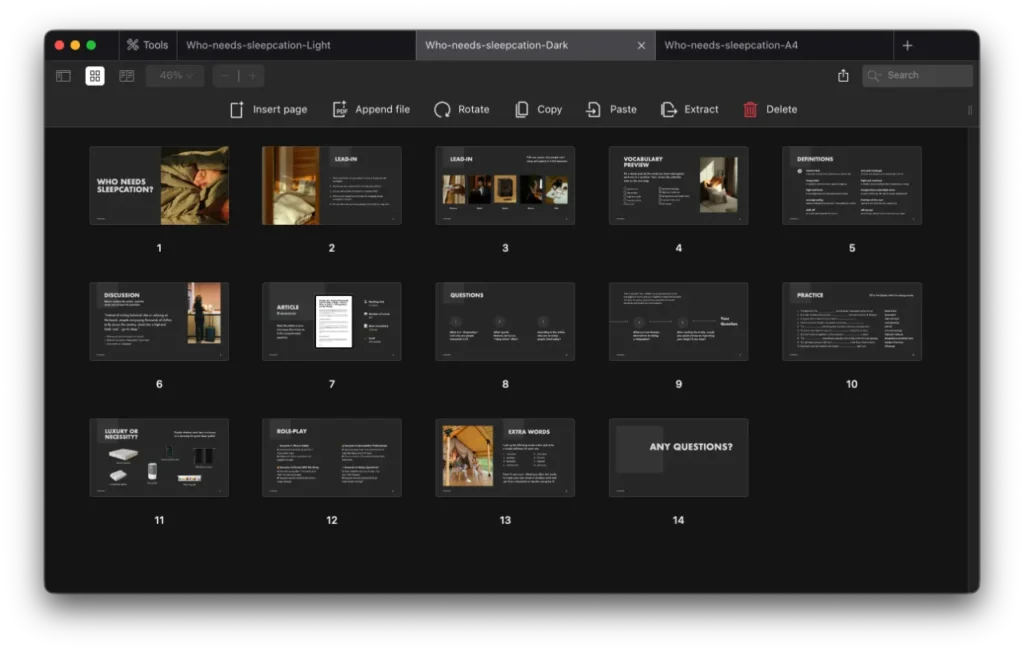
Task: Select the page 7 Article thumbnail
Action: 332,321
